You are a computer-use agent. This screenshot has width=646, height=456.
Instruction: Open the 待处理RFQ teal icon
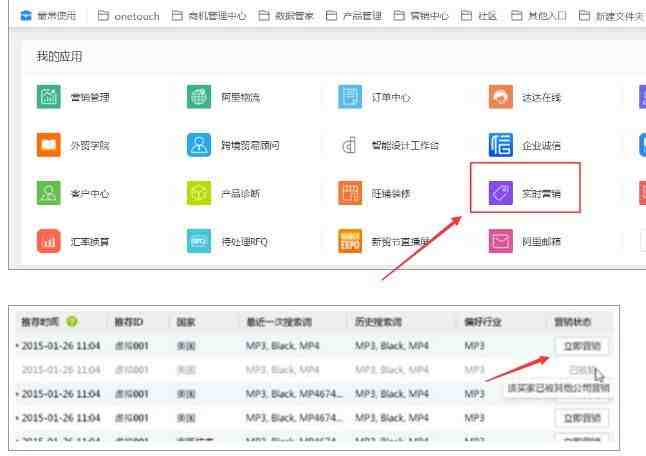[x=199, y=241]
